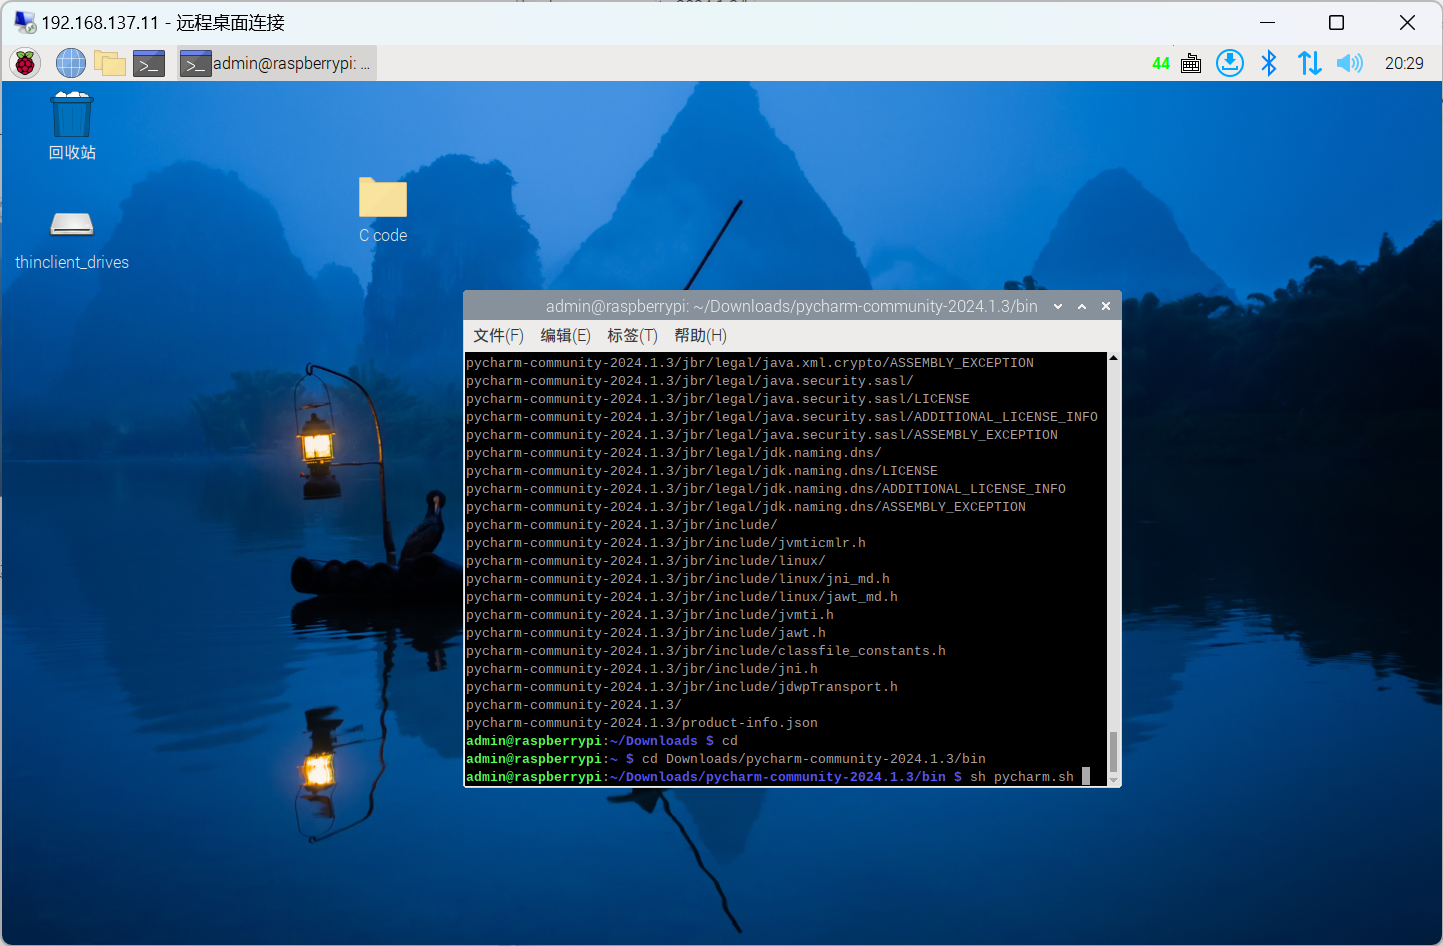Close the terminal window with X
The image size is (1443, 946).
1106,307
